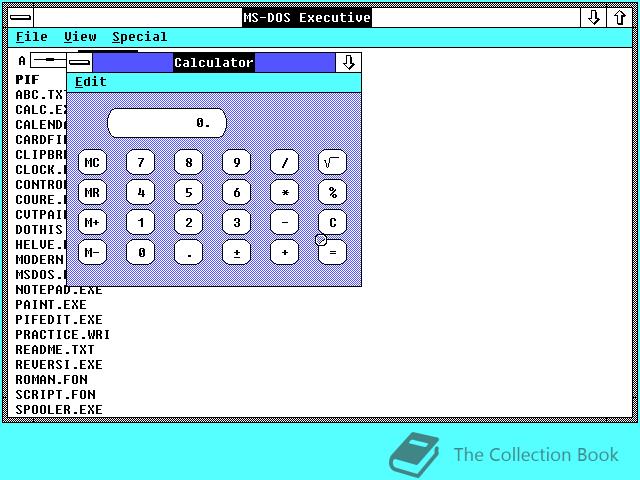Open MS-DOS Executive system menu box
Image resolution: width=640 pixels, height=480 pixels.
click(20, 18)
